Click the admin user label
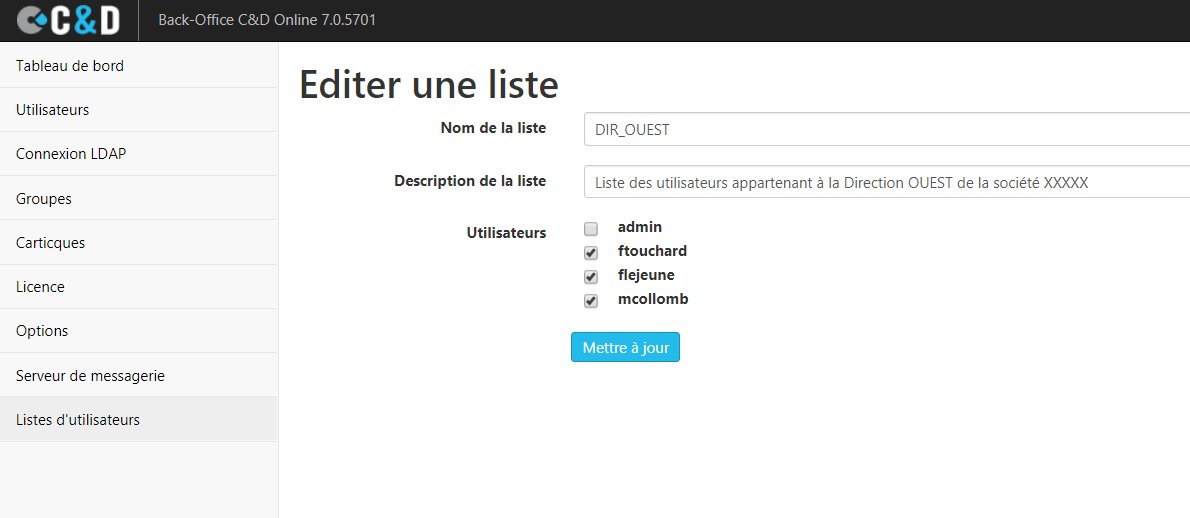The height and width of the screenshot is (518, 1190). point(640,227)
